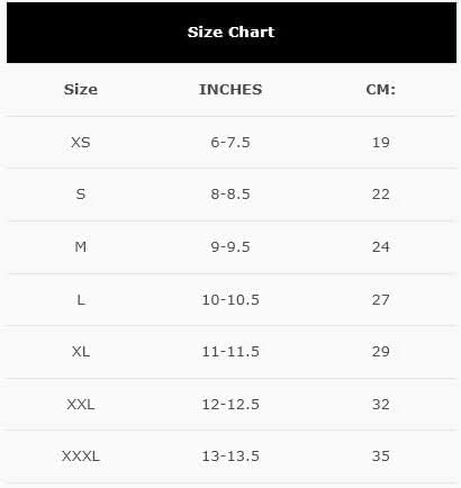Select the S size cell
461x488 pixels.
coord(81,194)
